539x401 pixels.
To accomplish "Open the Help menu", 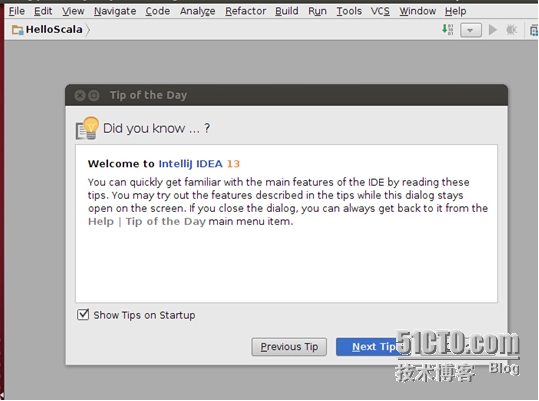I will point(455,11).
